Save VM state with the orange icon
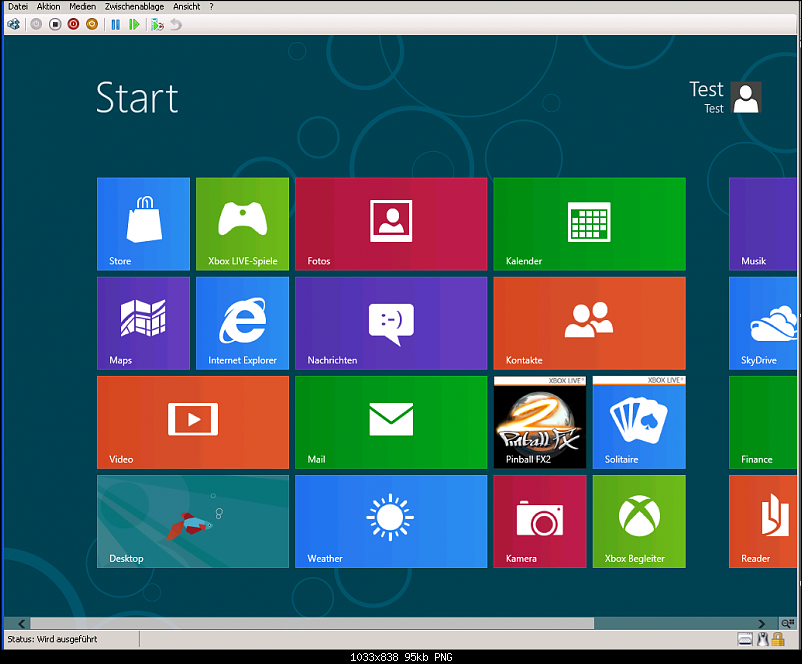Viewport: 802px width, 664px height. click(92, 24)
